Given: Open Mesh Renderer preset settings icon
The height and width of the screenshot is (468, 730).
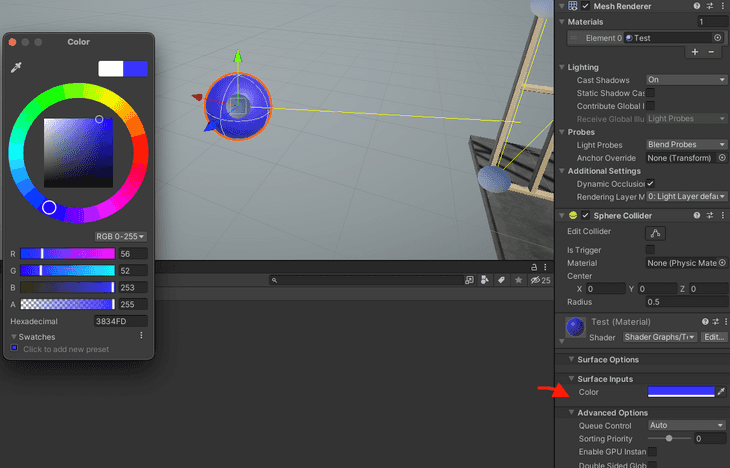Looking at the screenshot, I should click(710, 6).
